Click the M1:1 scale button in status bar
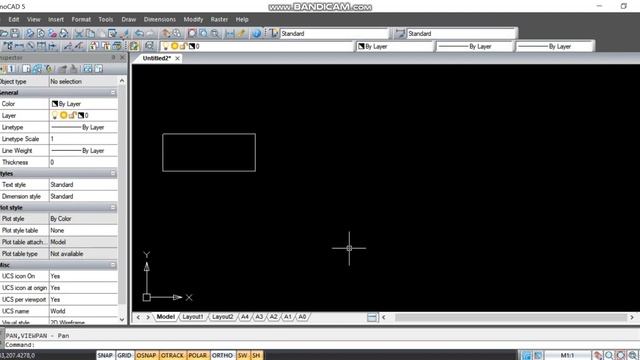 (567, 356)
